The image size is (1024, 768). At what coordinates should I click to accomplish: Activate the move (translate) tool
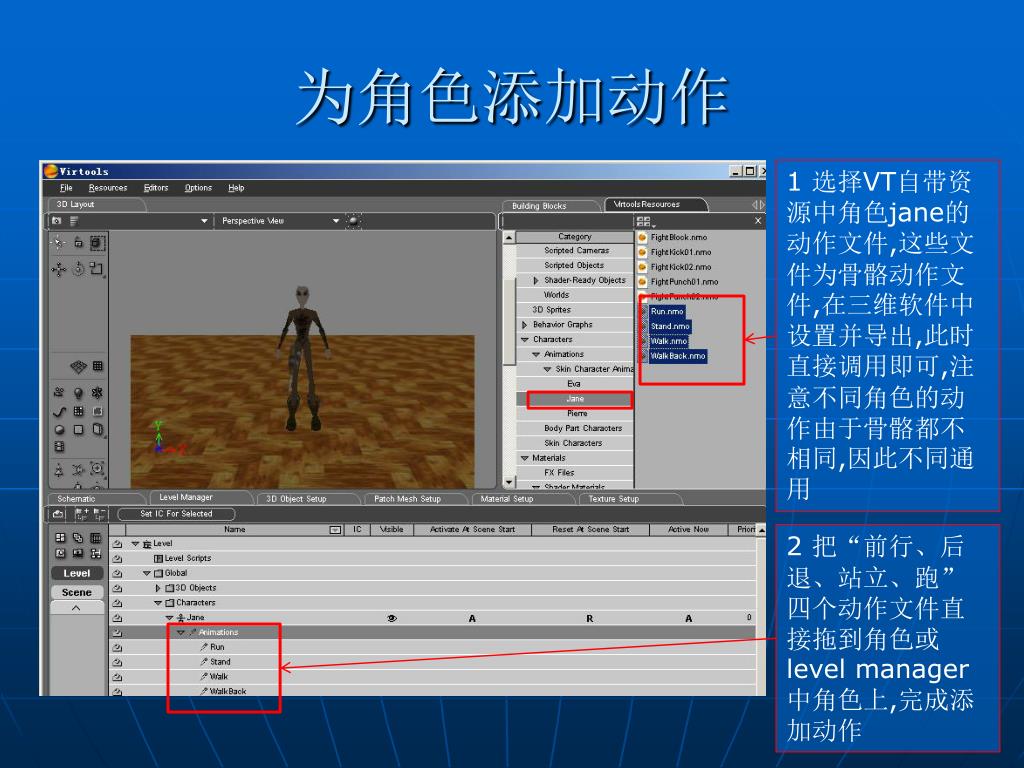(59, 269)
